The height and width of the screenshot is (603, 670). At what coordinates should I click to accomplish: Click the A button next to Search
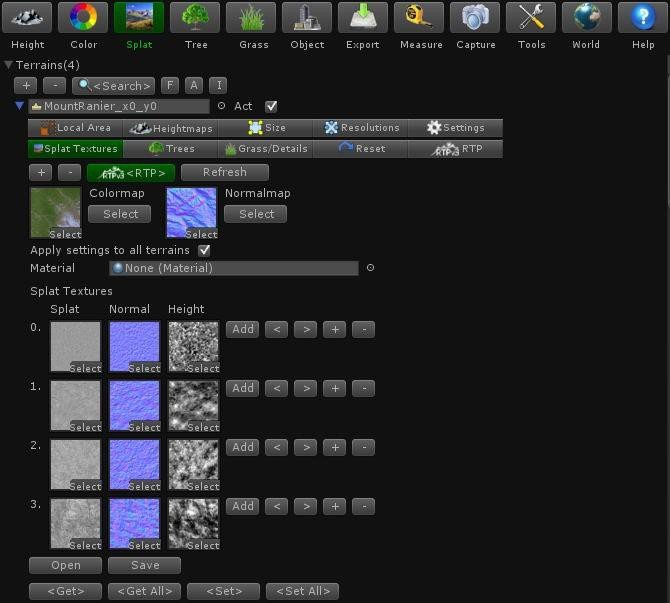194,85
